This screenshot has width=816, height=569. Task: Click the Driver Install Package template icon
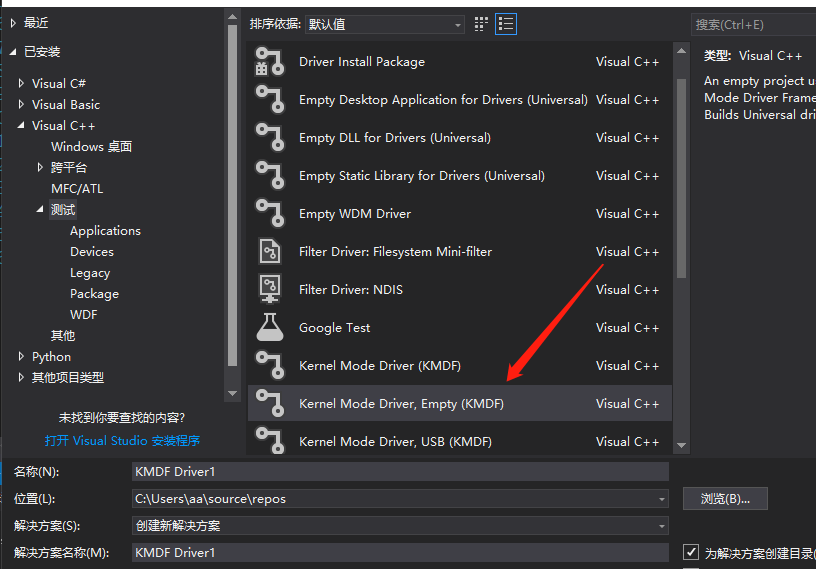point(270,61)
